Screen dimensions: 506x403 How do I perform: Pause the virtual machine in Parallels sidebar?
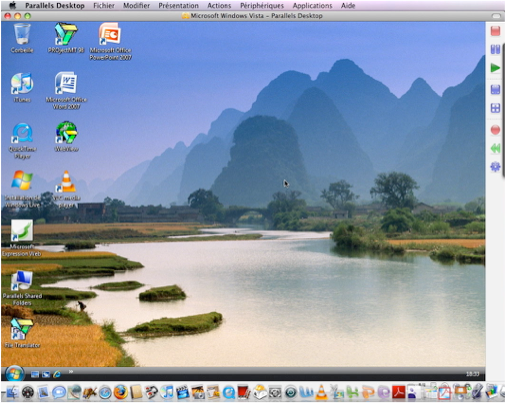[x=495, y=50]
